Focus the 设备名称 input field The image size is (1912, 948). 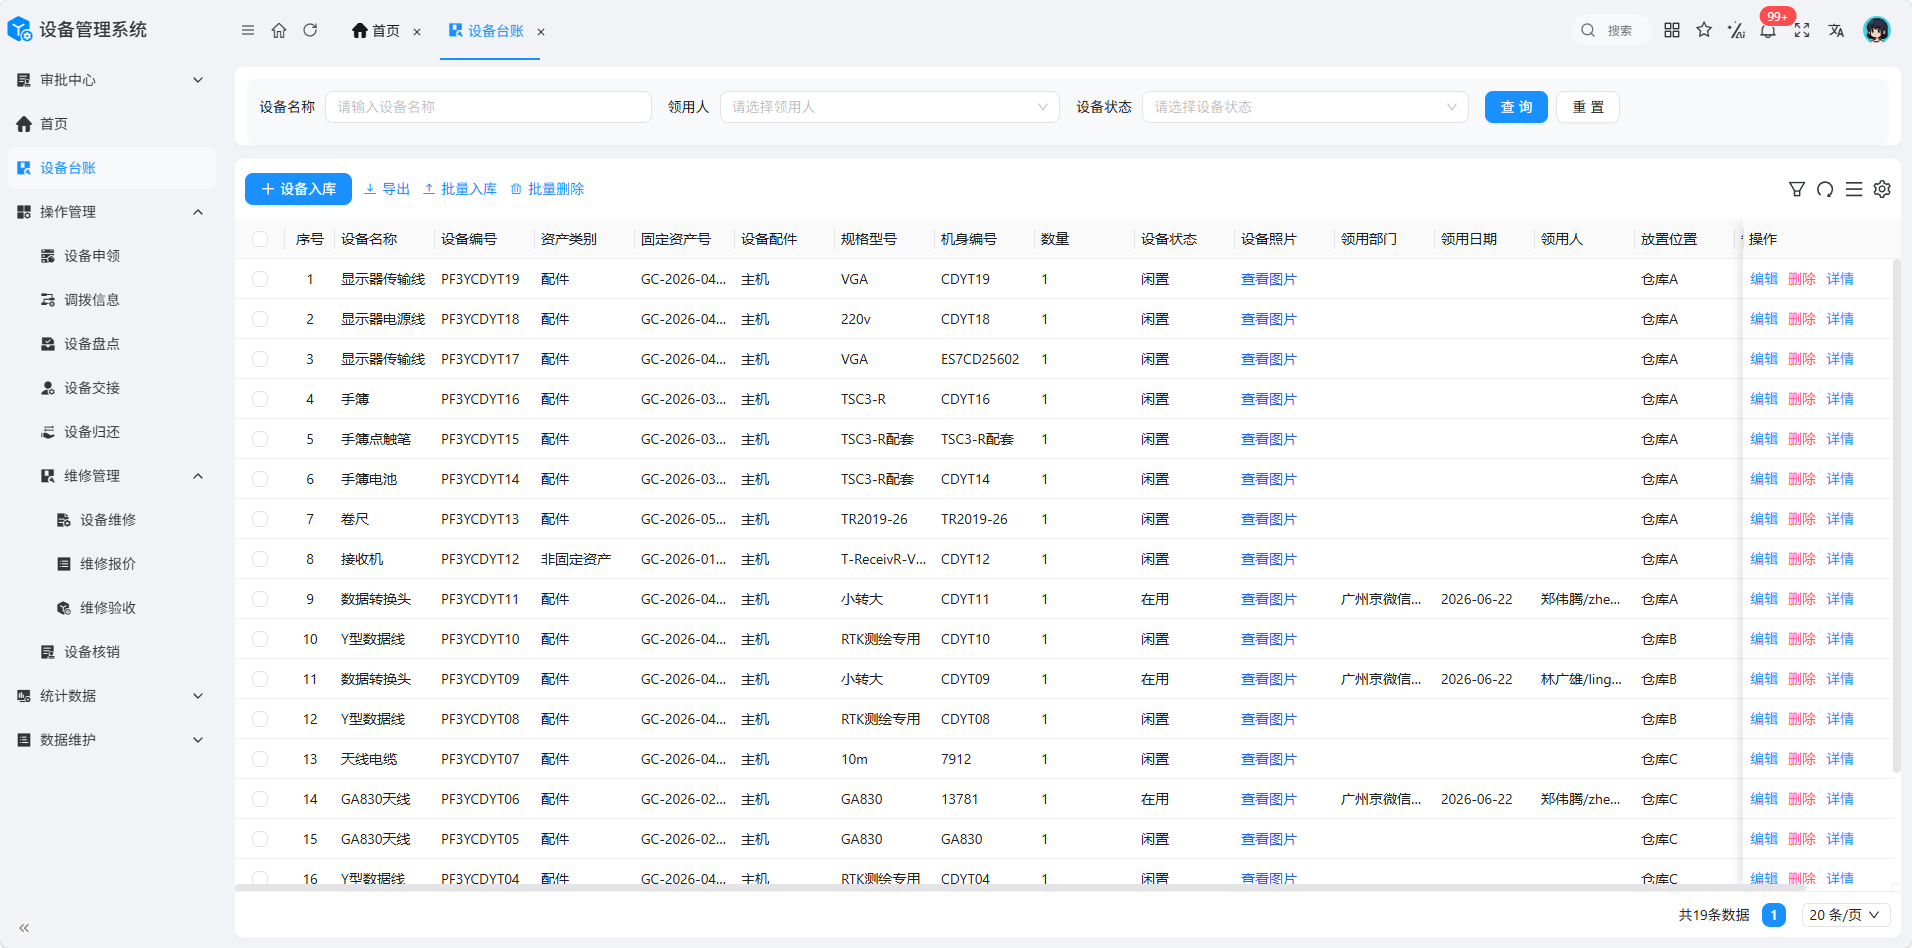coord(488,107)
